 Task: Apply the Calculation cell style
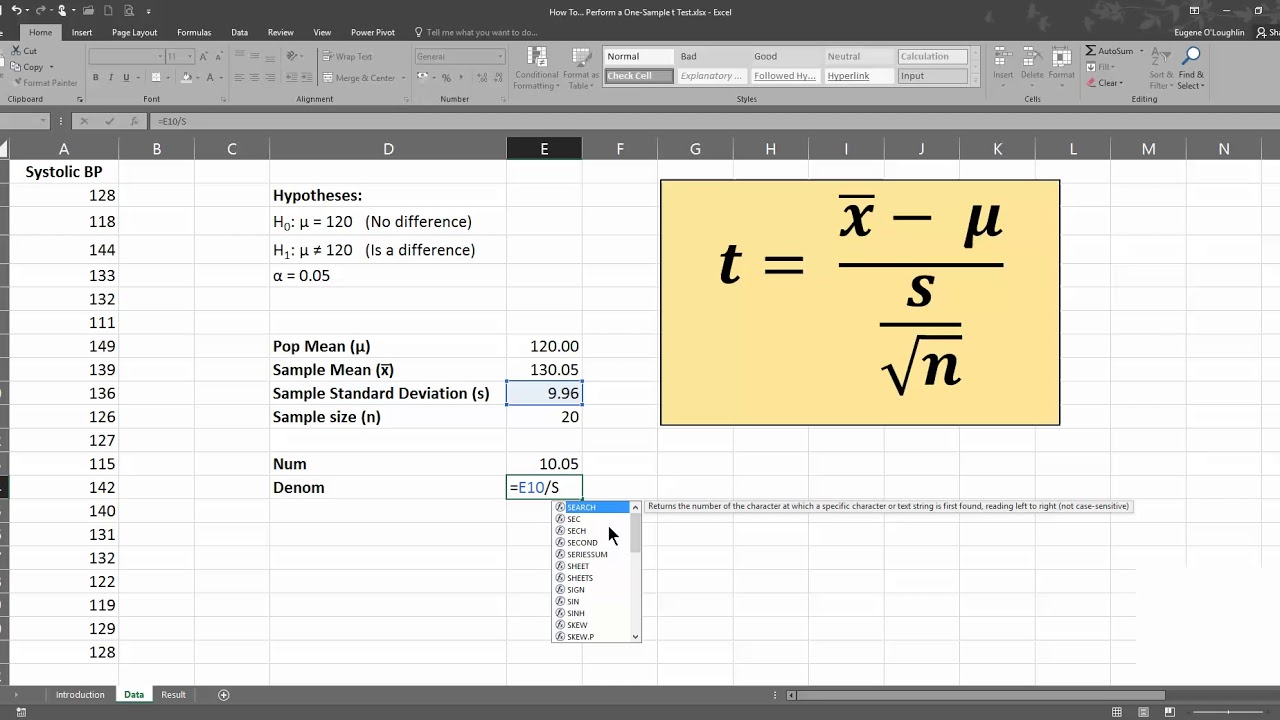tap(932, 57)
